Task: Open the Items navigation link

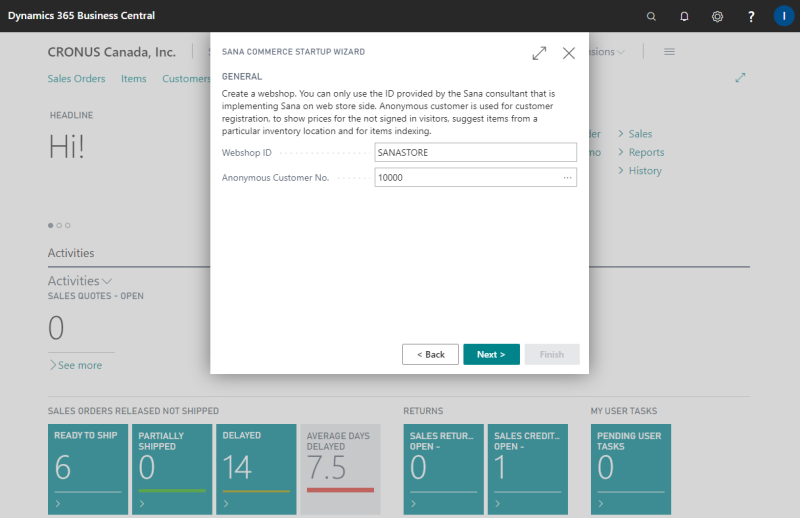Action: (x=134, y=79)
